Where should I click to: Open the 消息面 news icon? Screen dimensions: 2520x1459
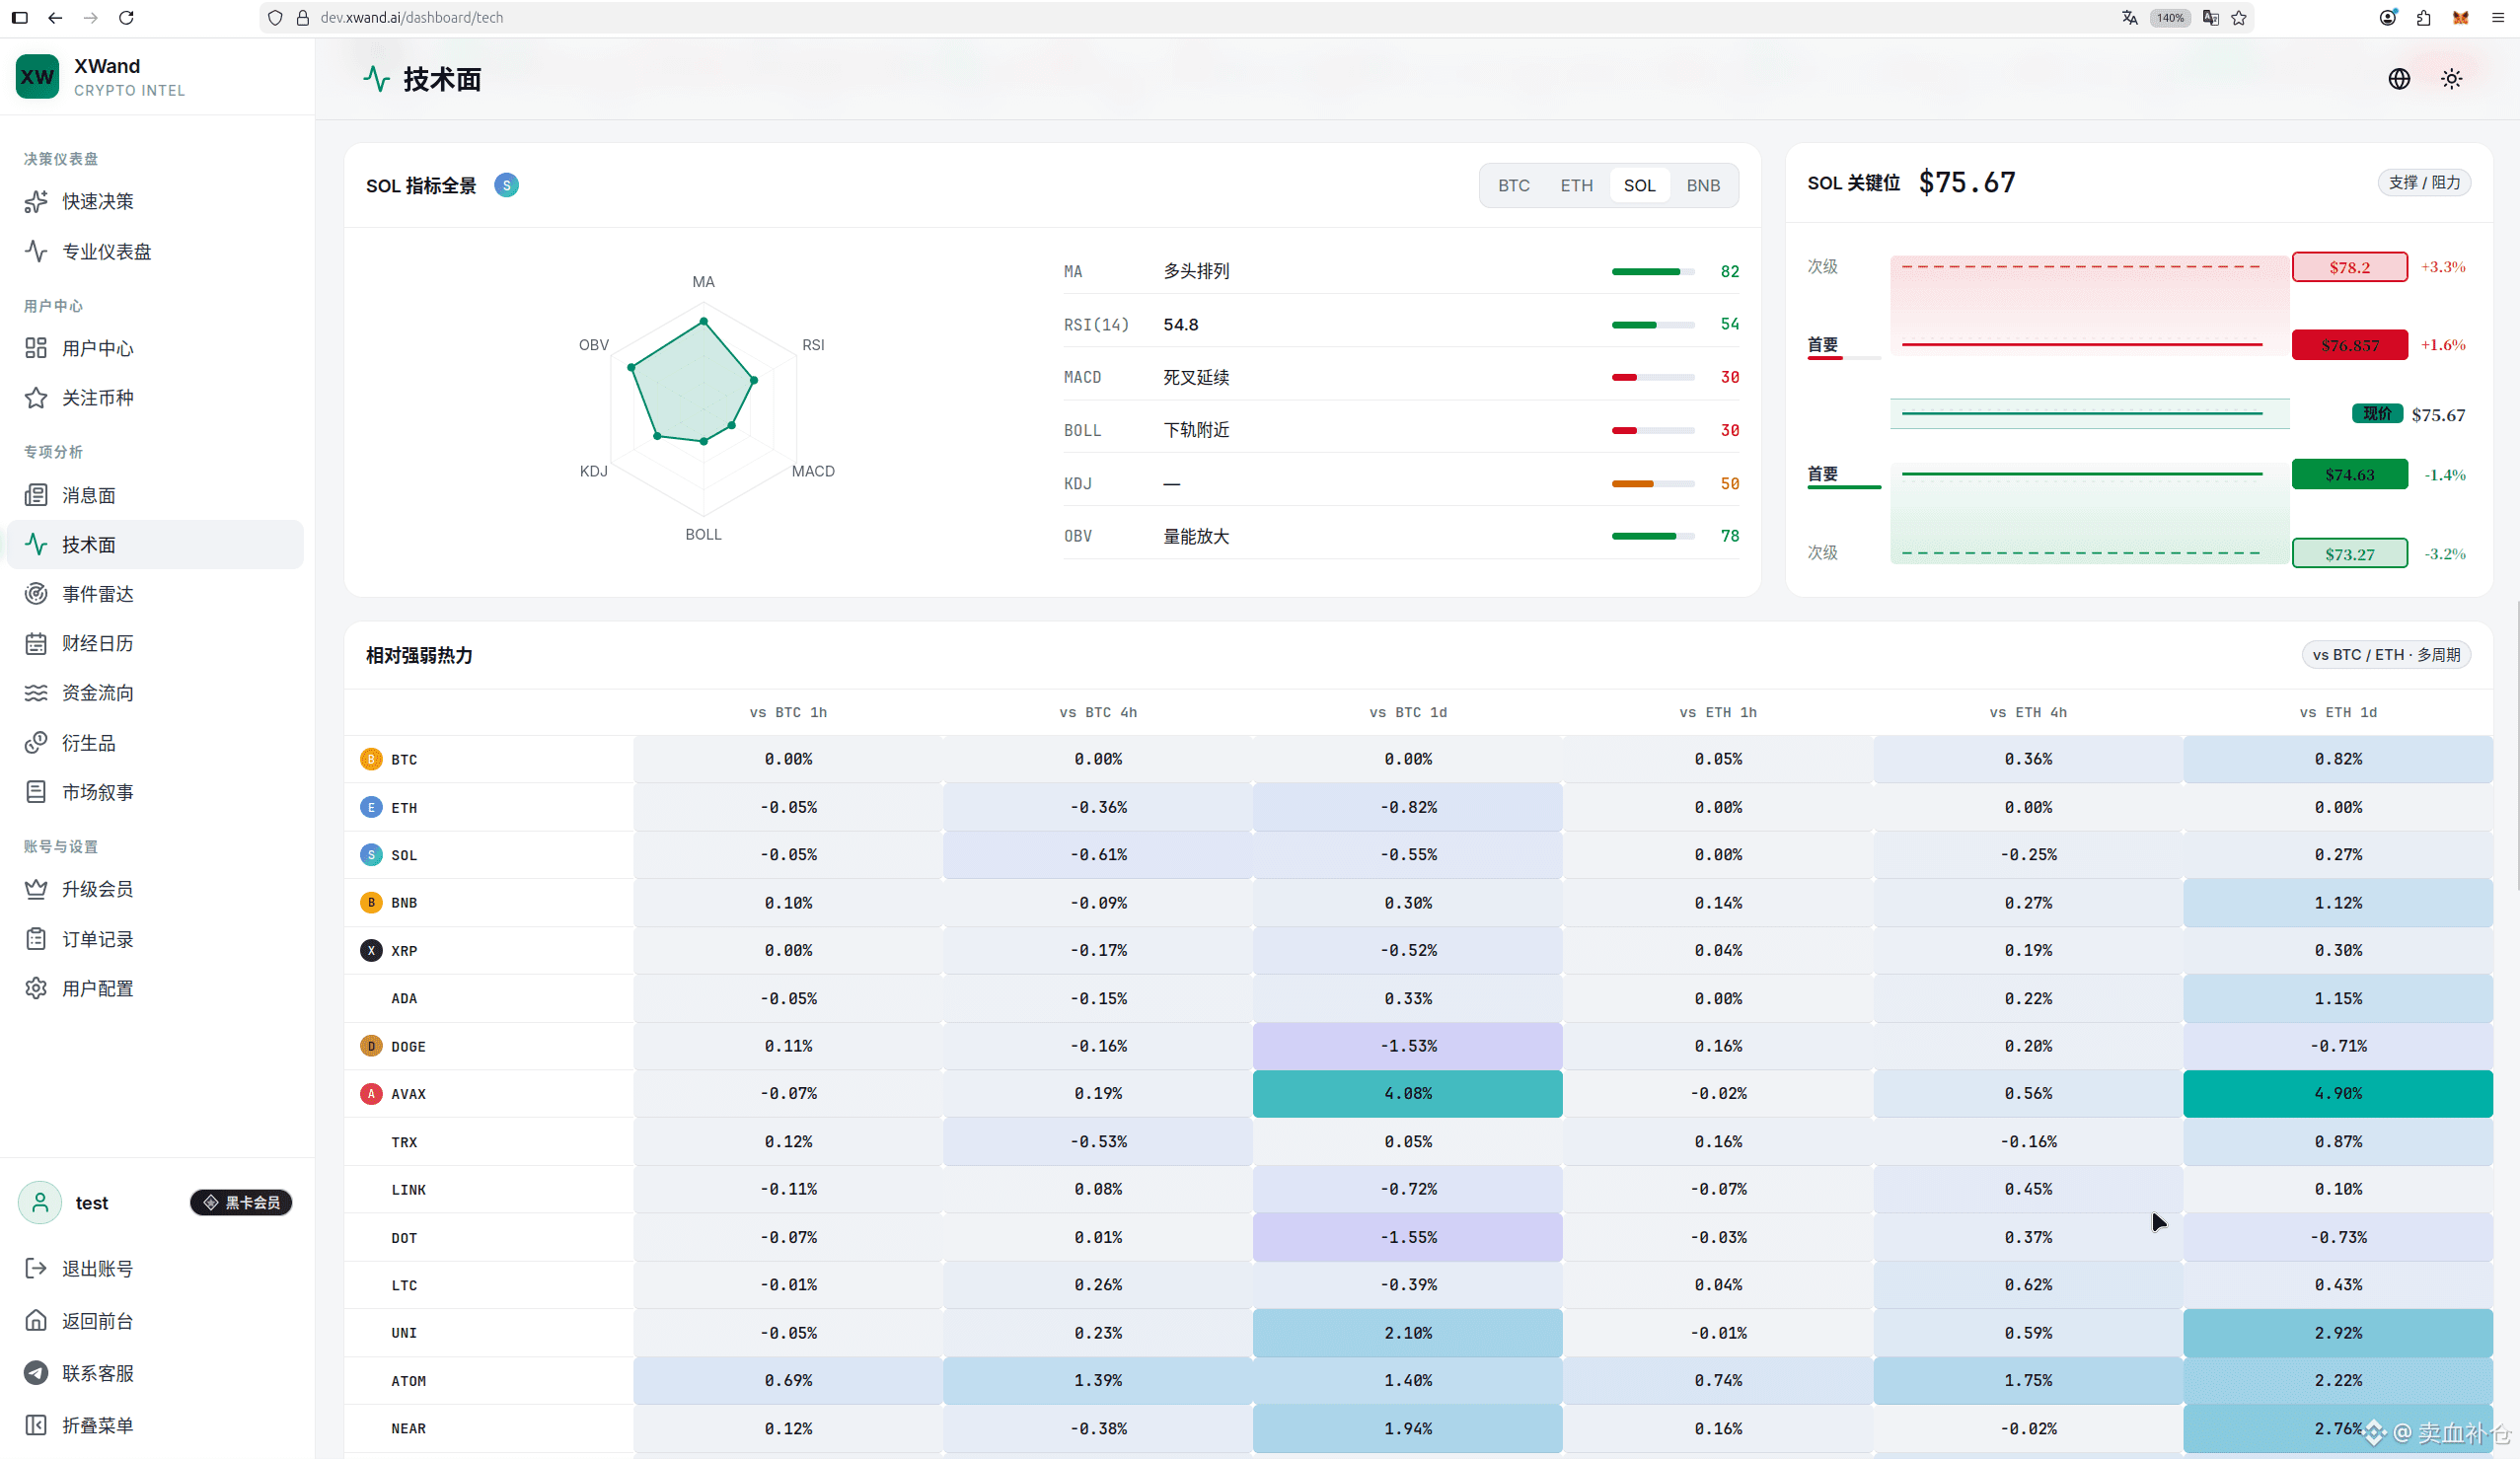(36, 495)
